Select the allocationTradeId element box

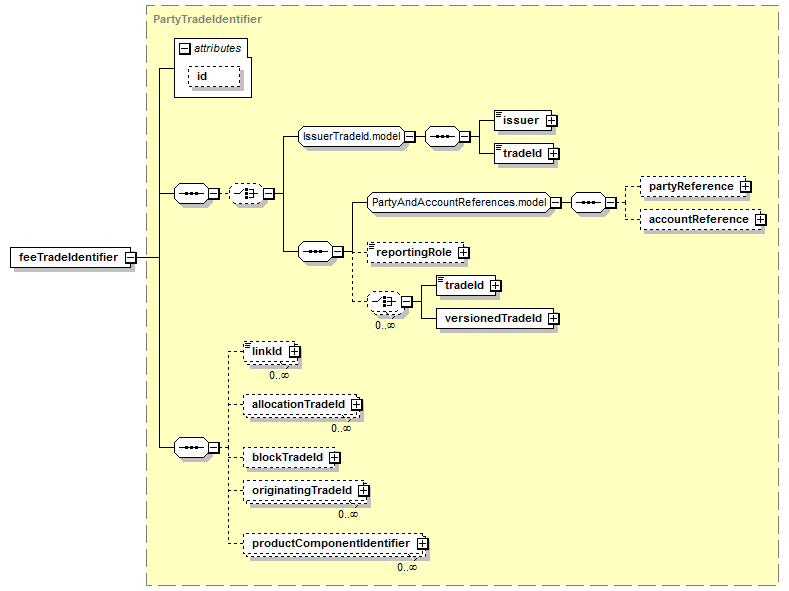[x=300, y=405]
